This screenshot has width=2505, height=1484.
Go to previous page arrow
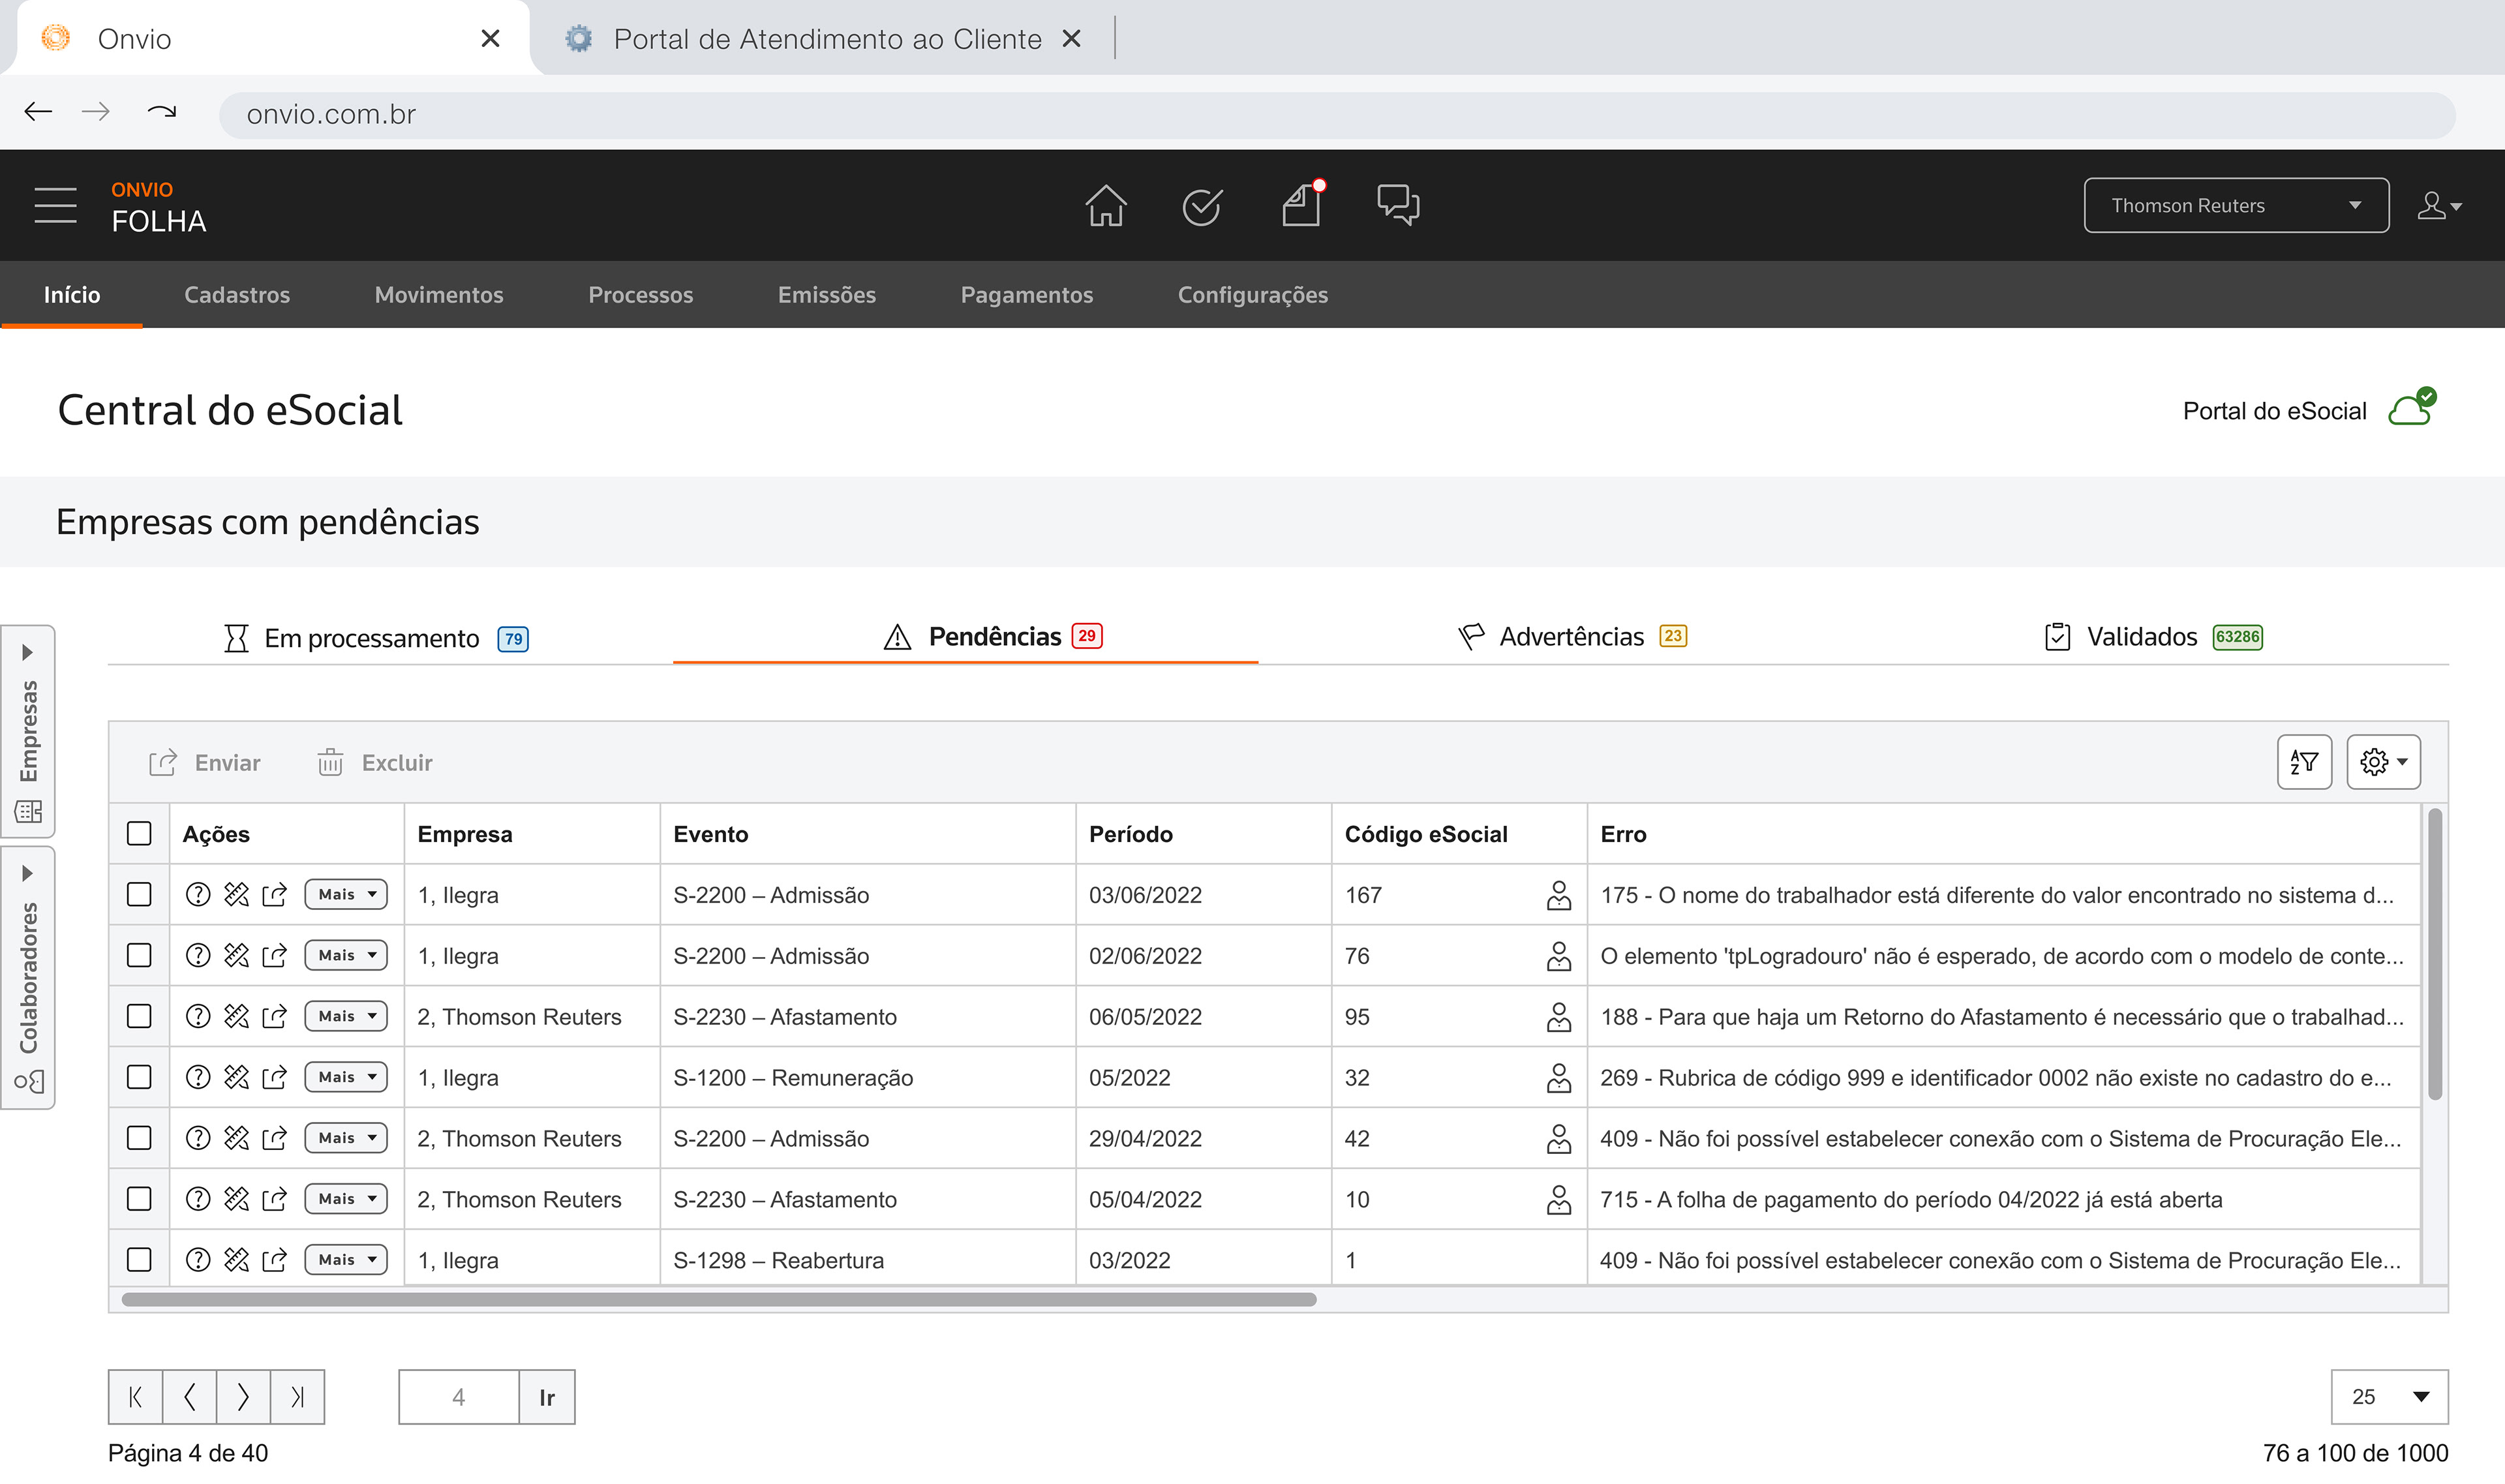point(189,1397)
